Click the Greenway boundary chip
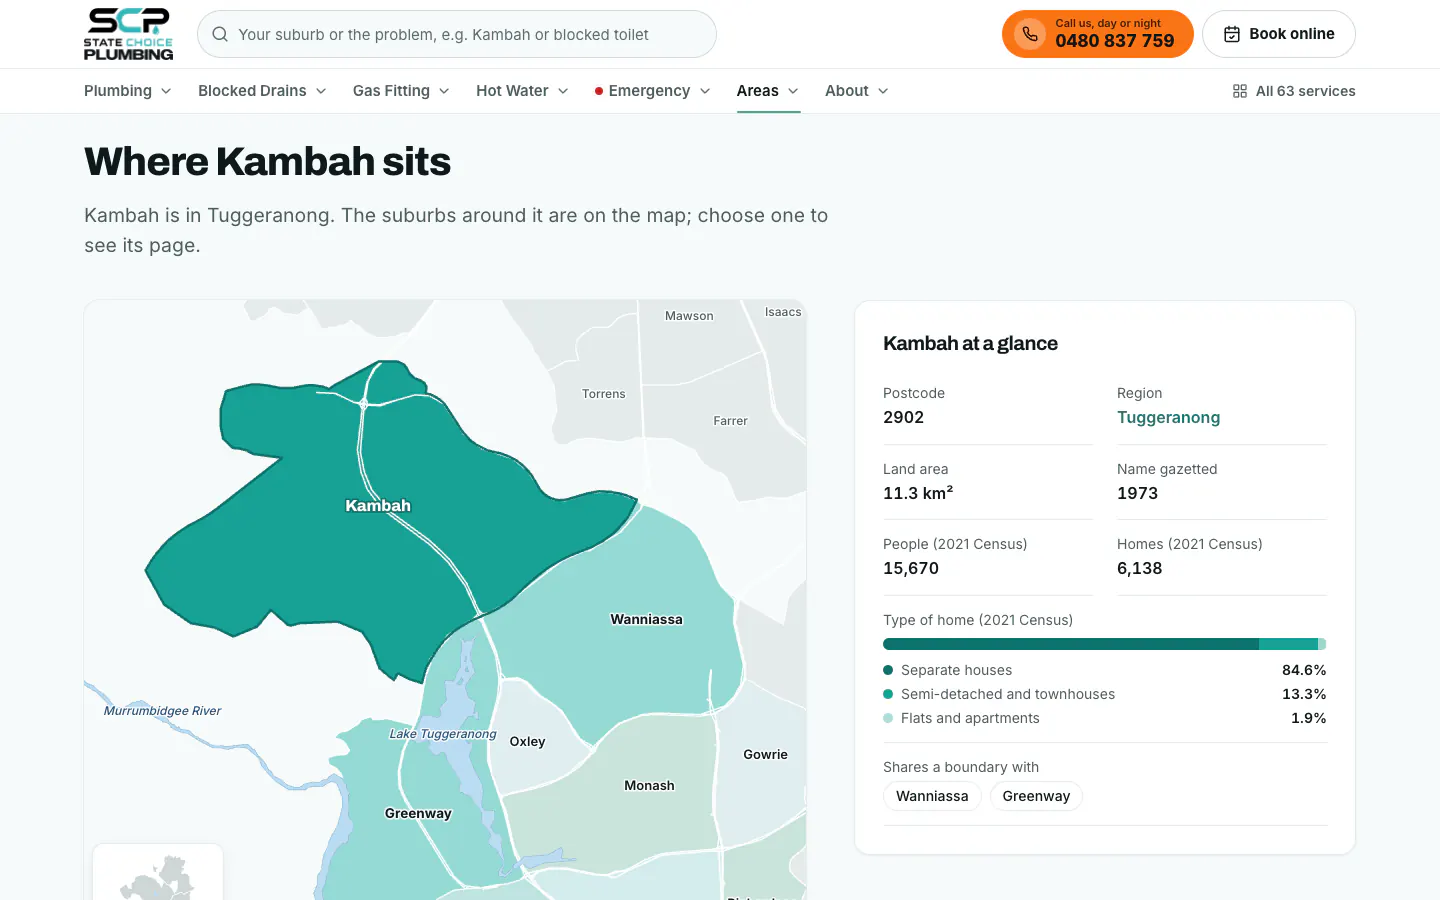Screen dimensions: 1440x900 (1036, 796)
